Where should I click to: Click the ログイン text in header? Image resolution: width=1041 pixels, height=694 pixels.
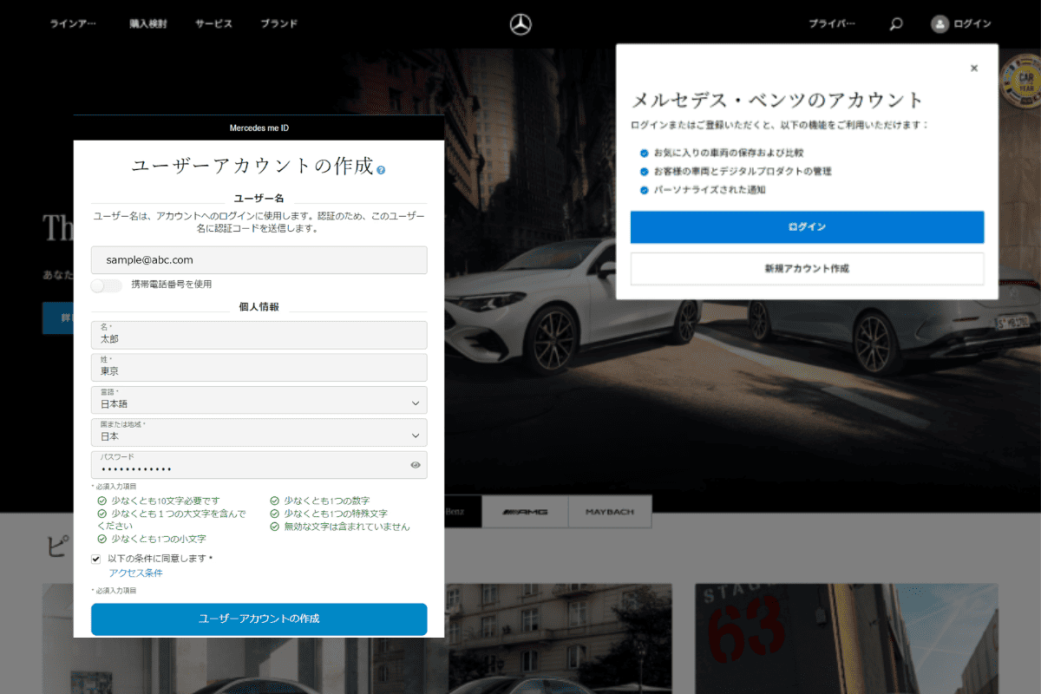tap(973, 24)
